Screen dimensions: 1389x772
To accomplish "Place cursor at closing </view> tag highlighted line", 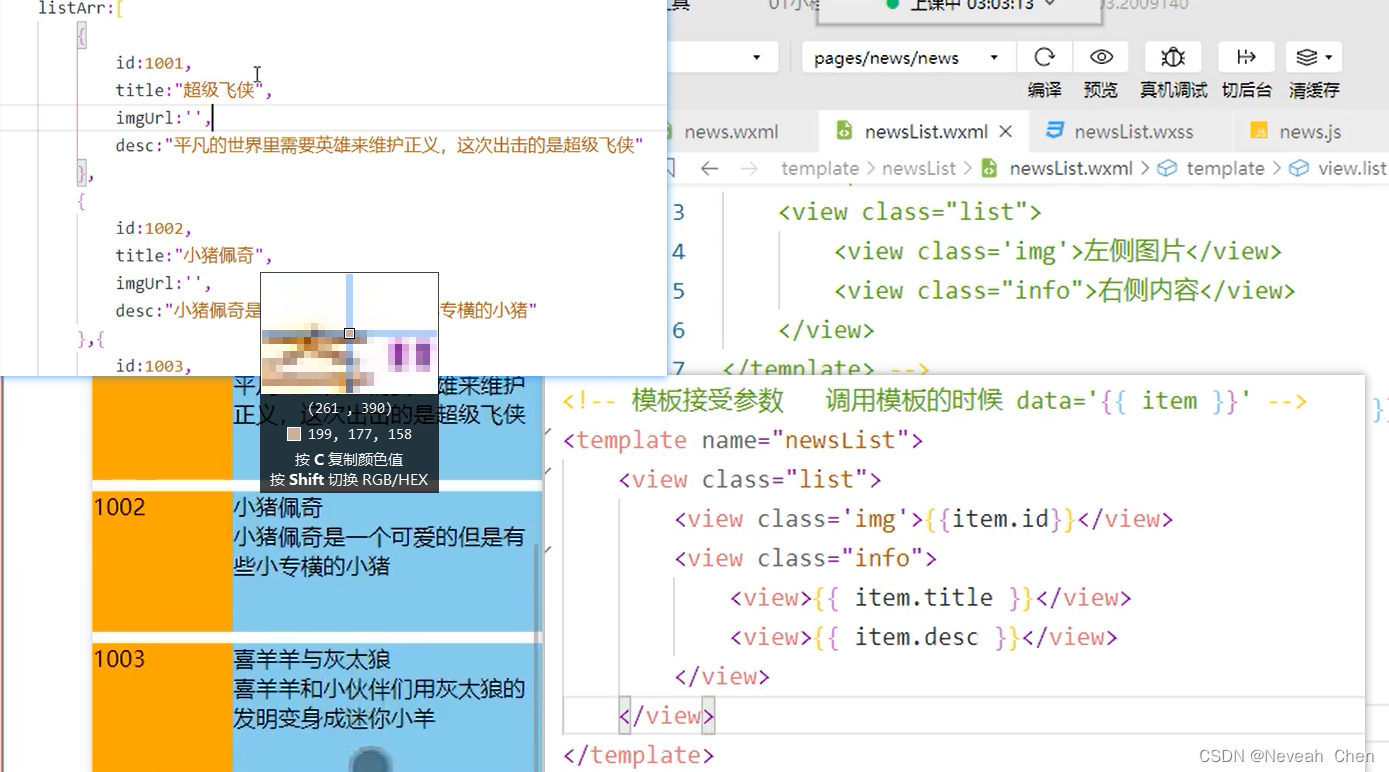I will click(665, 716).
